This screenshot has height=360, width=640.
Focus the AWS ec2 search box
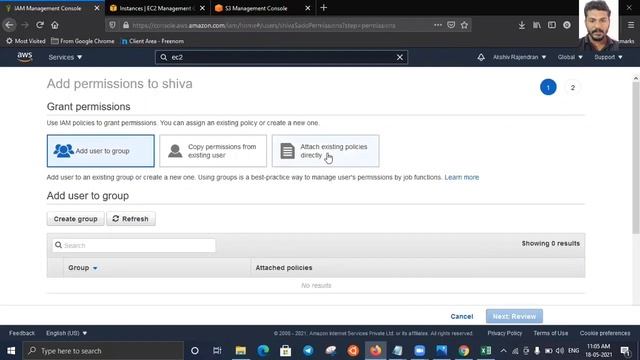[281, 58]
